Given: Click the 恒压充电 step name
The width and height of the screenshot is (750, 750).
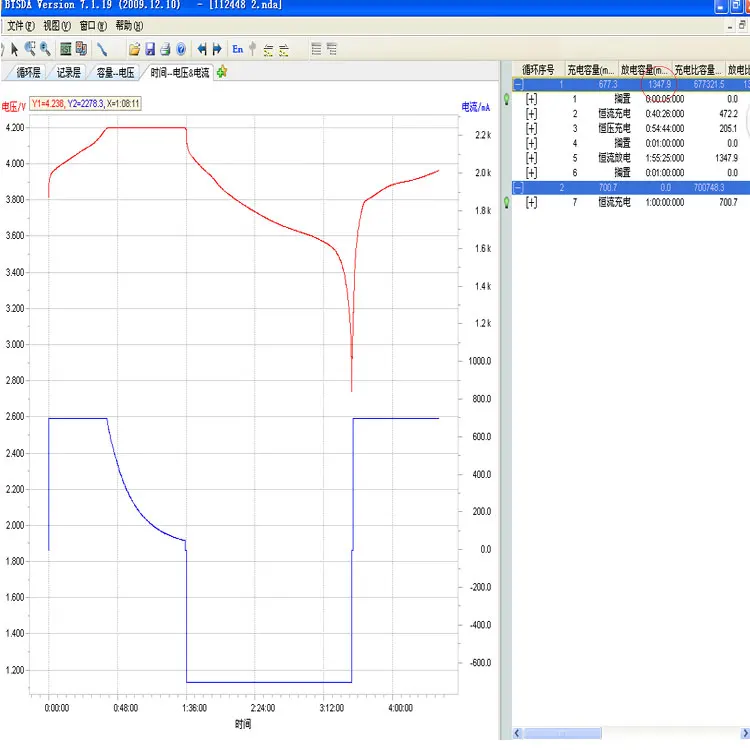Looking at the screenshot, I should [614, 129].
